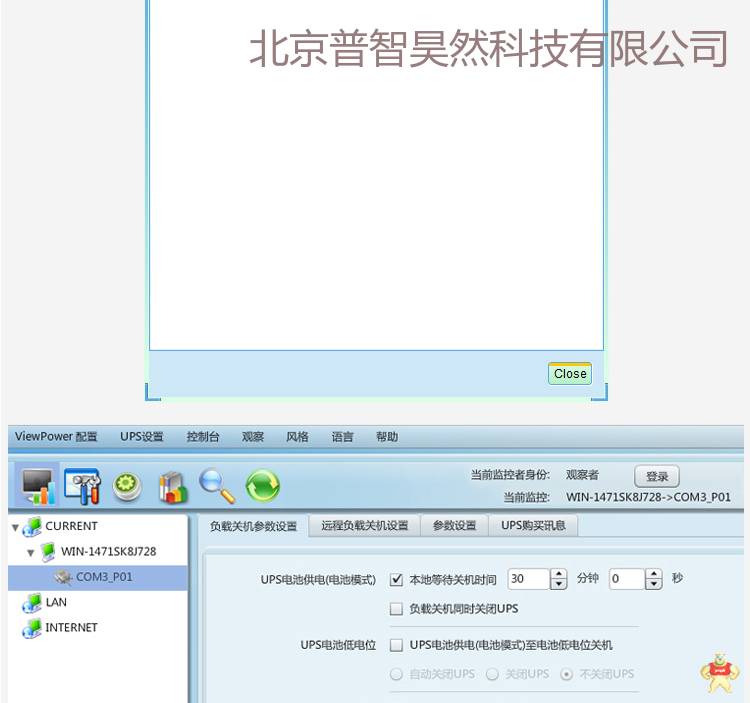This screenshot has width=750, height=703.
Task: Select the LAN tree row
Action: (x=98, y=603)
